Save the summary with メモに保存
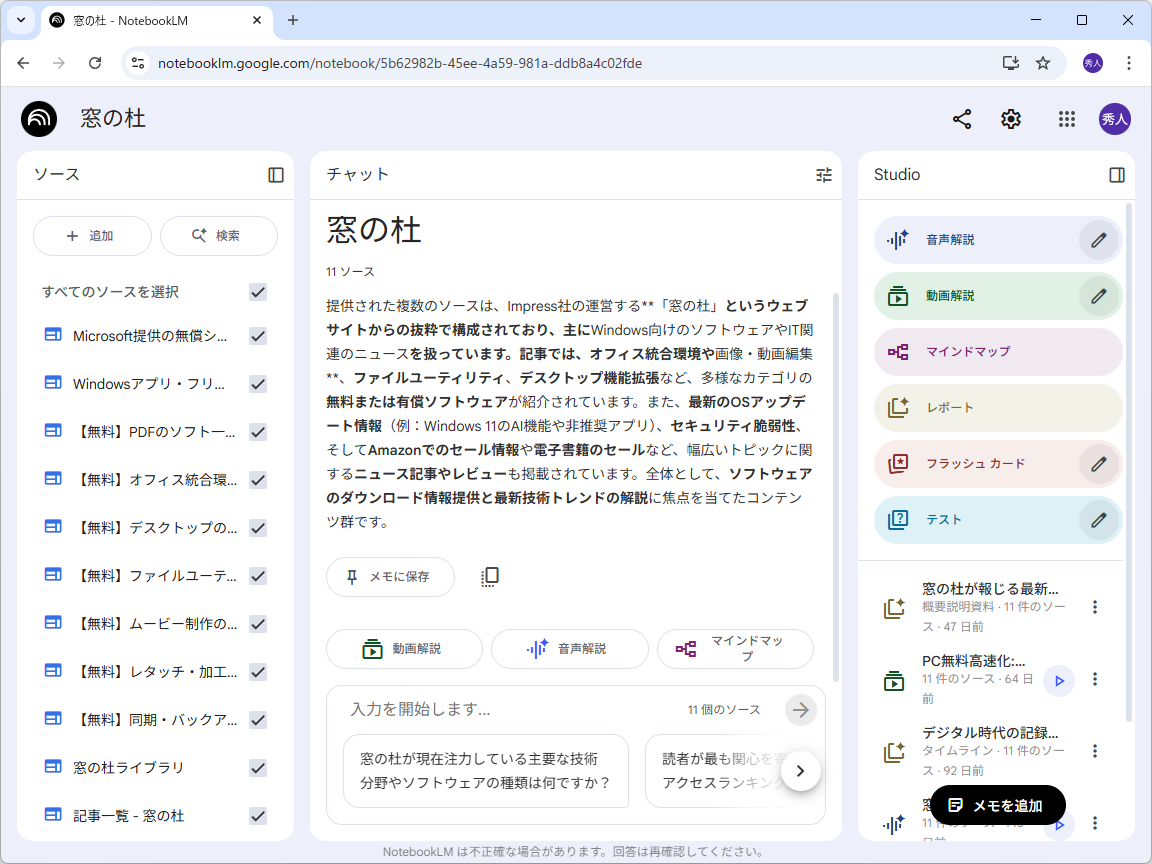The height and width of the screenshot is (864, 1152). (390, 576)
